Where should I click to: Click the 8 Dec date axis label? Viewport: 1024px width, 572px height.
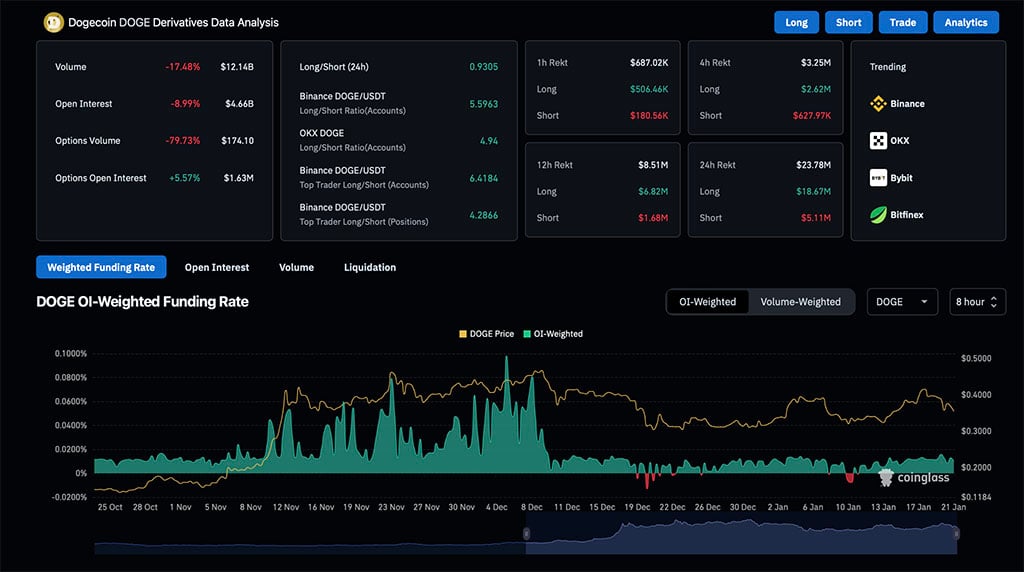(532, 507)
